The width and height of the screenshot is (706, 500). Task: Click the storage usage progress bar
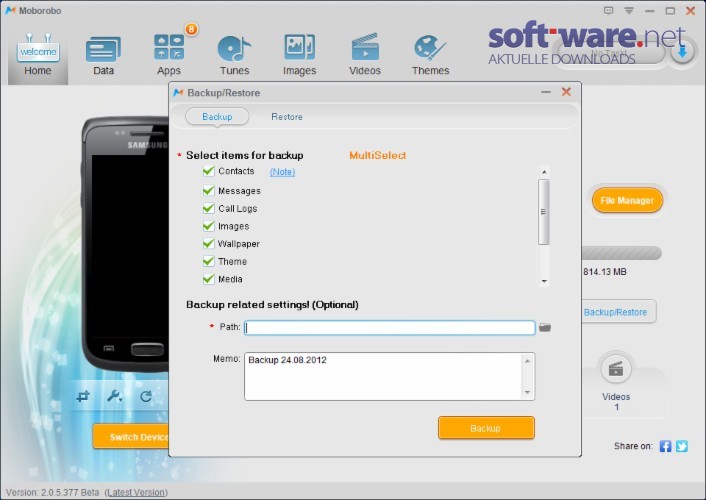[621, 253]
